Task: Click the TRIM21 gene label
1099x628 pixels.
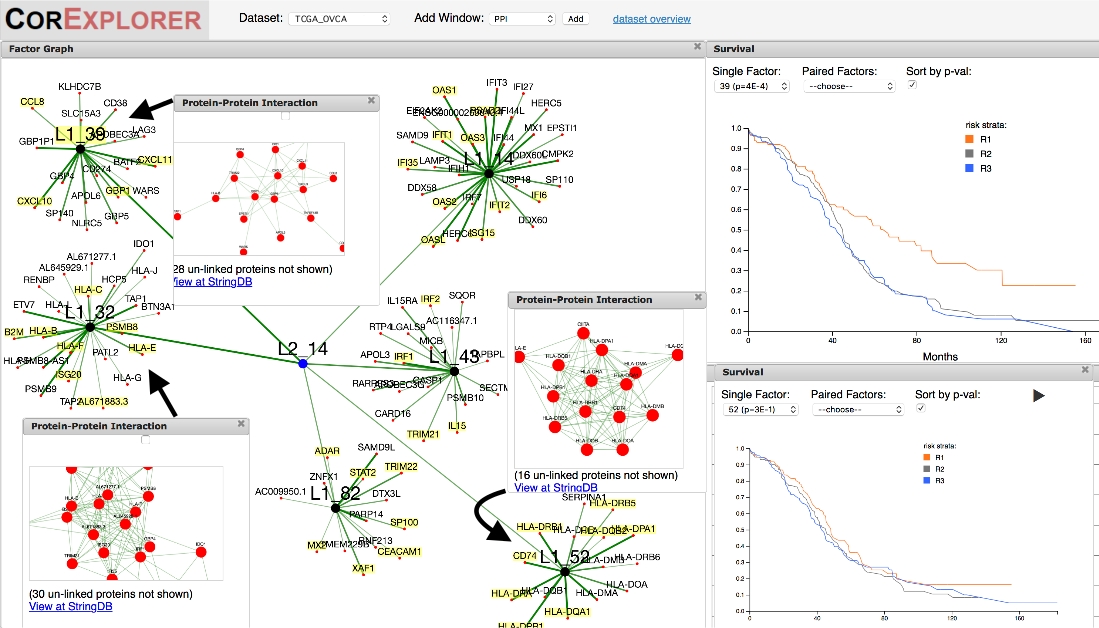Action: (423, 435)
